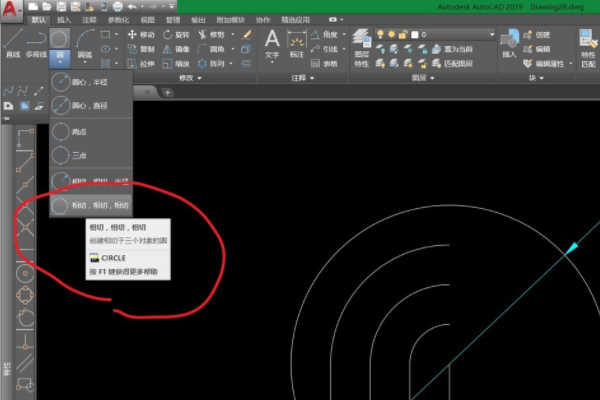Click the Fillet (圆角) tool
Image resolution: width=600 pixels, height=400 pixels.
click(x=211, y=49)
